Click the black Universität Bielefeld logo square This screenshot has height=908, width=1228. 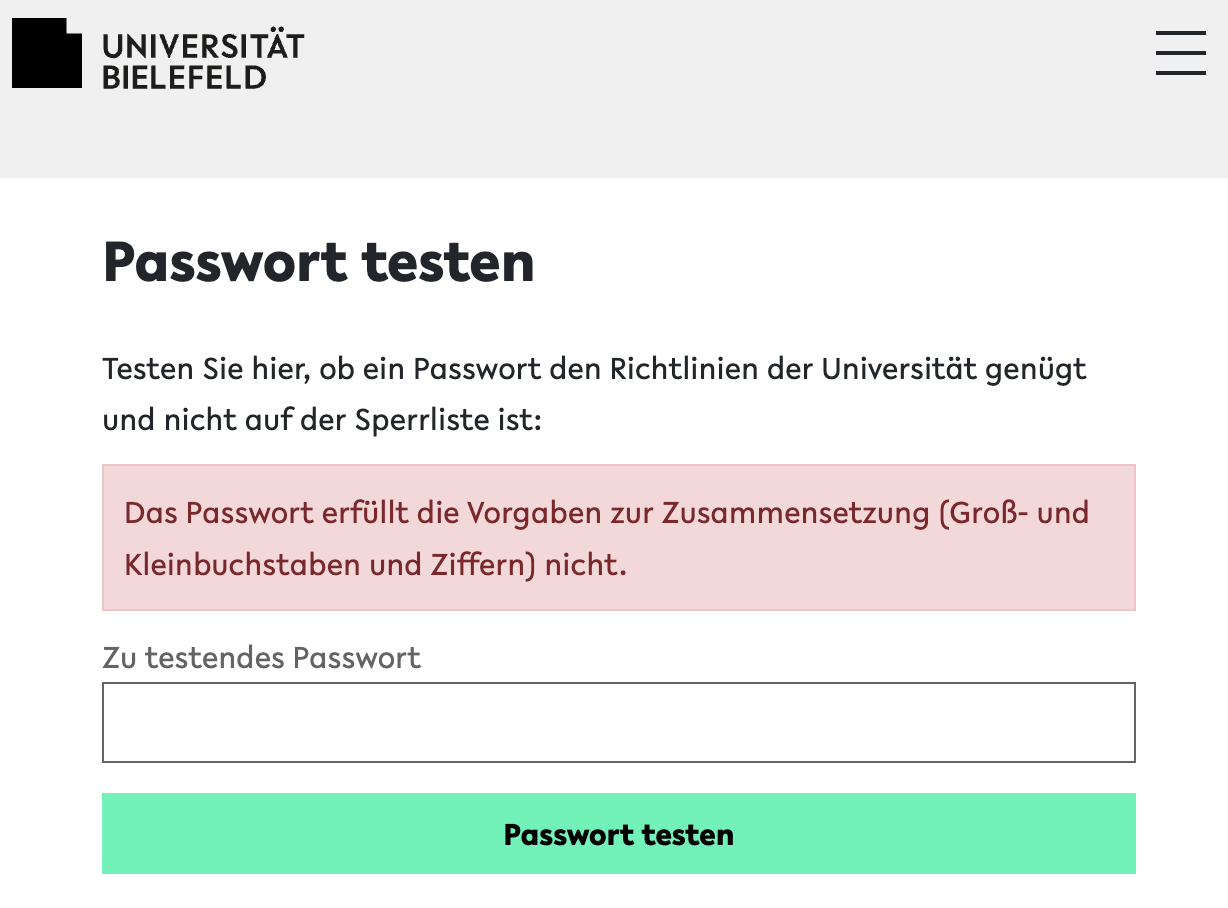[46, 54]
